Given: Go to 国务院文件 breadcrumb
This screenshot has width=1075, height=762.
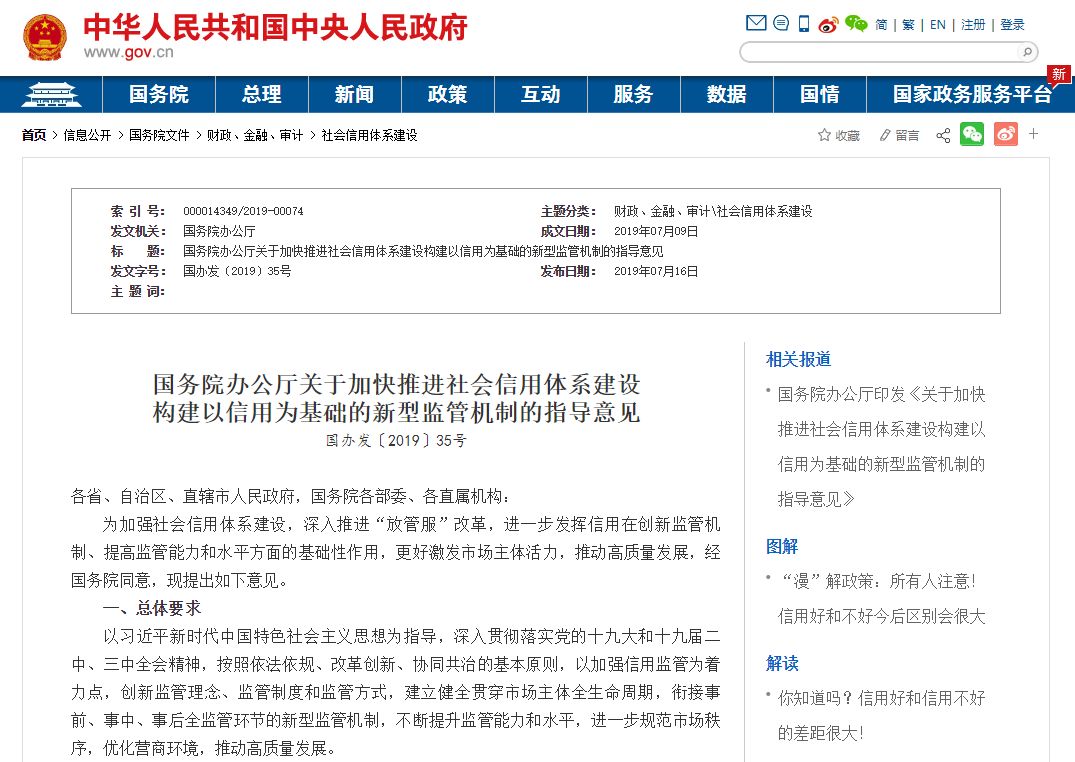Looking at the screenshot, I should click(159, 135).
